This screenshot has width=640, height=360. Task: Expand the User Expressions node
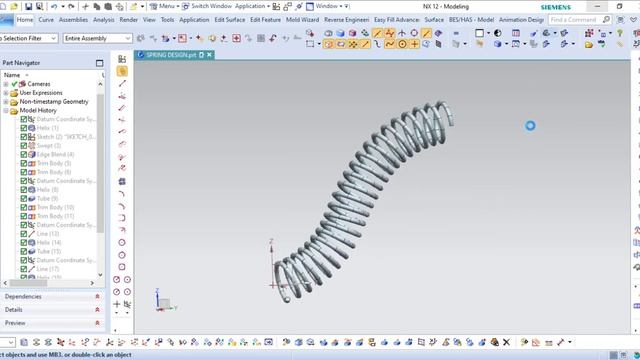[6, 93]
